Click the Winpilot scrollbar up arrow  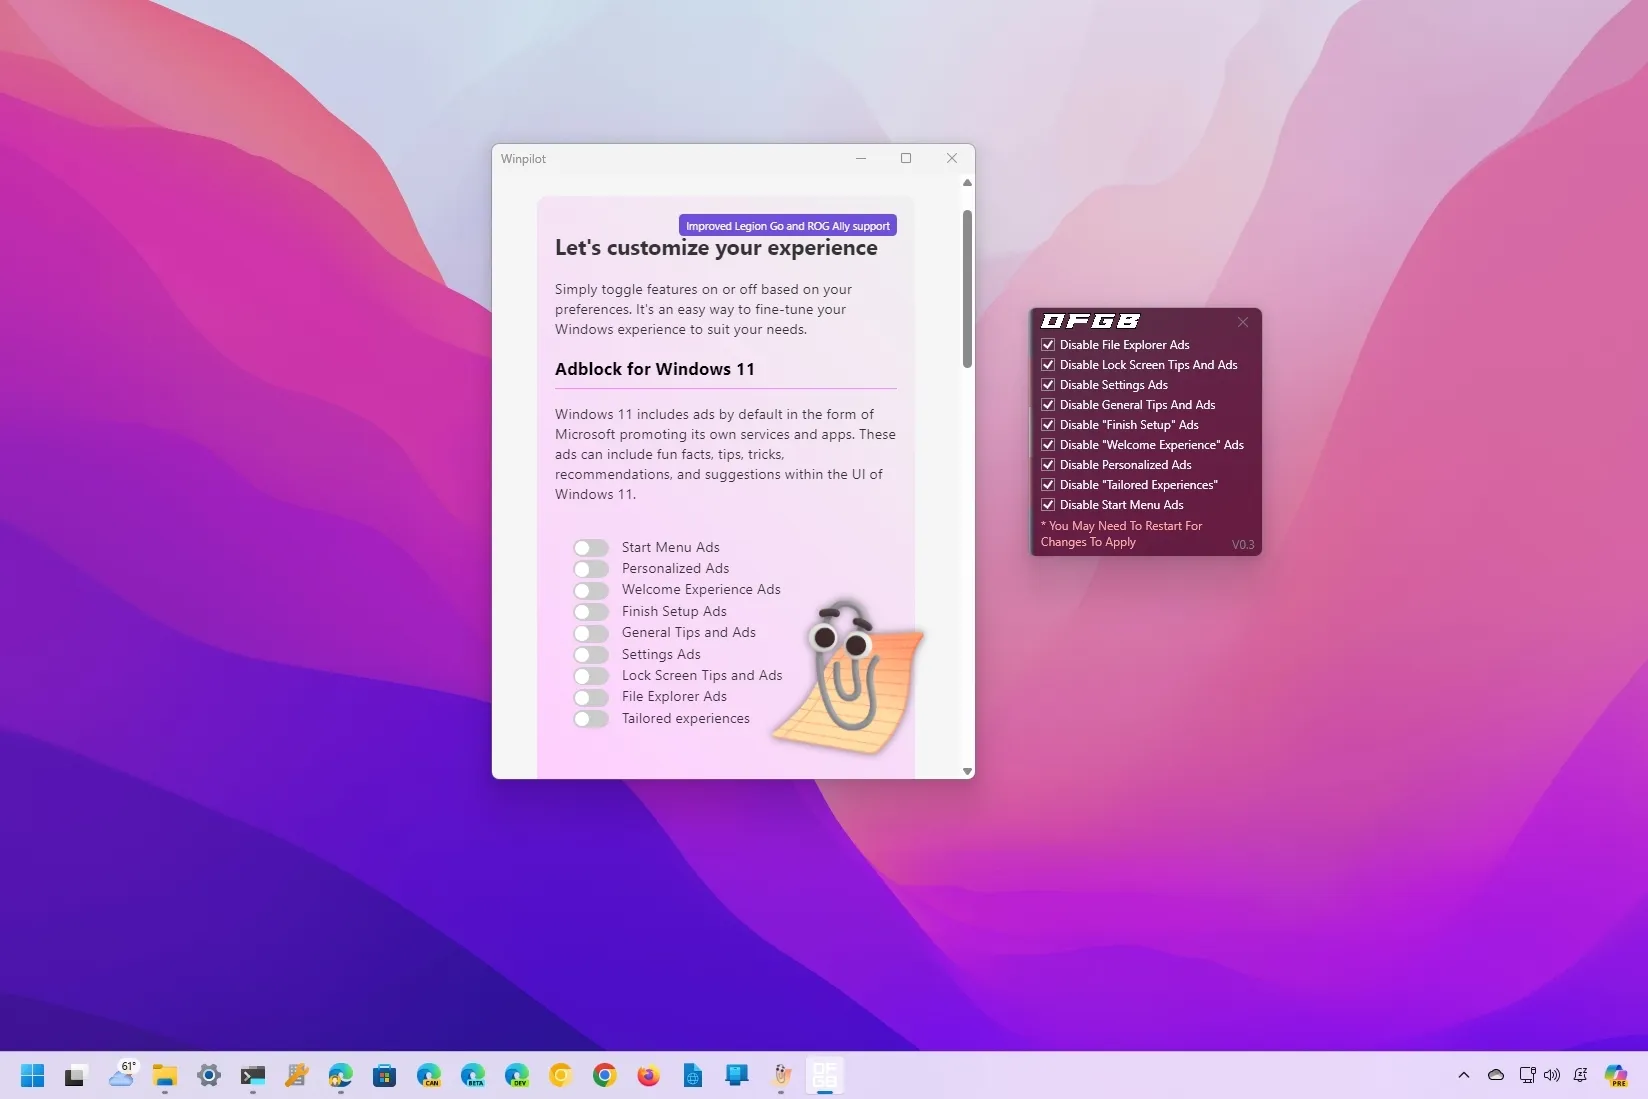tap(967, 183)
